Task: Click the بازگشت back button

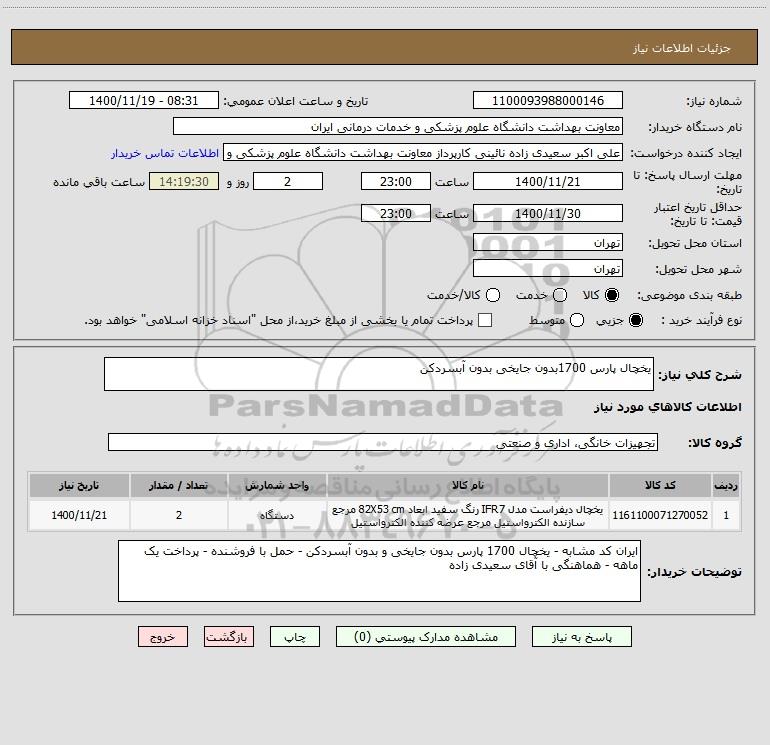Action: pos(229,637)
